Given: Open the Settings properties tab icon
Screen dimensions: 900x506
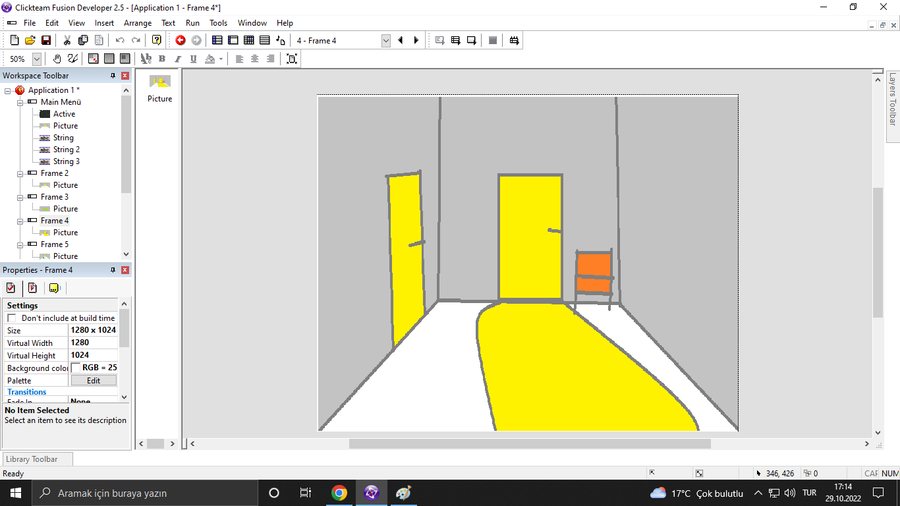Looking at the screenshot, I should (x=11, y=288).
